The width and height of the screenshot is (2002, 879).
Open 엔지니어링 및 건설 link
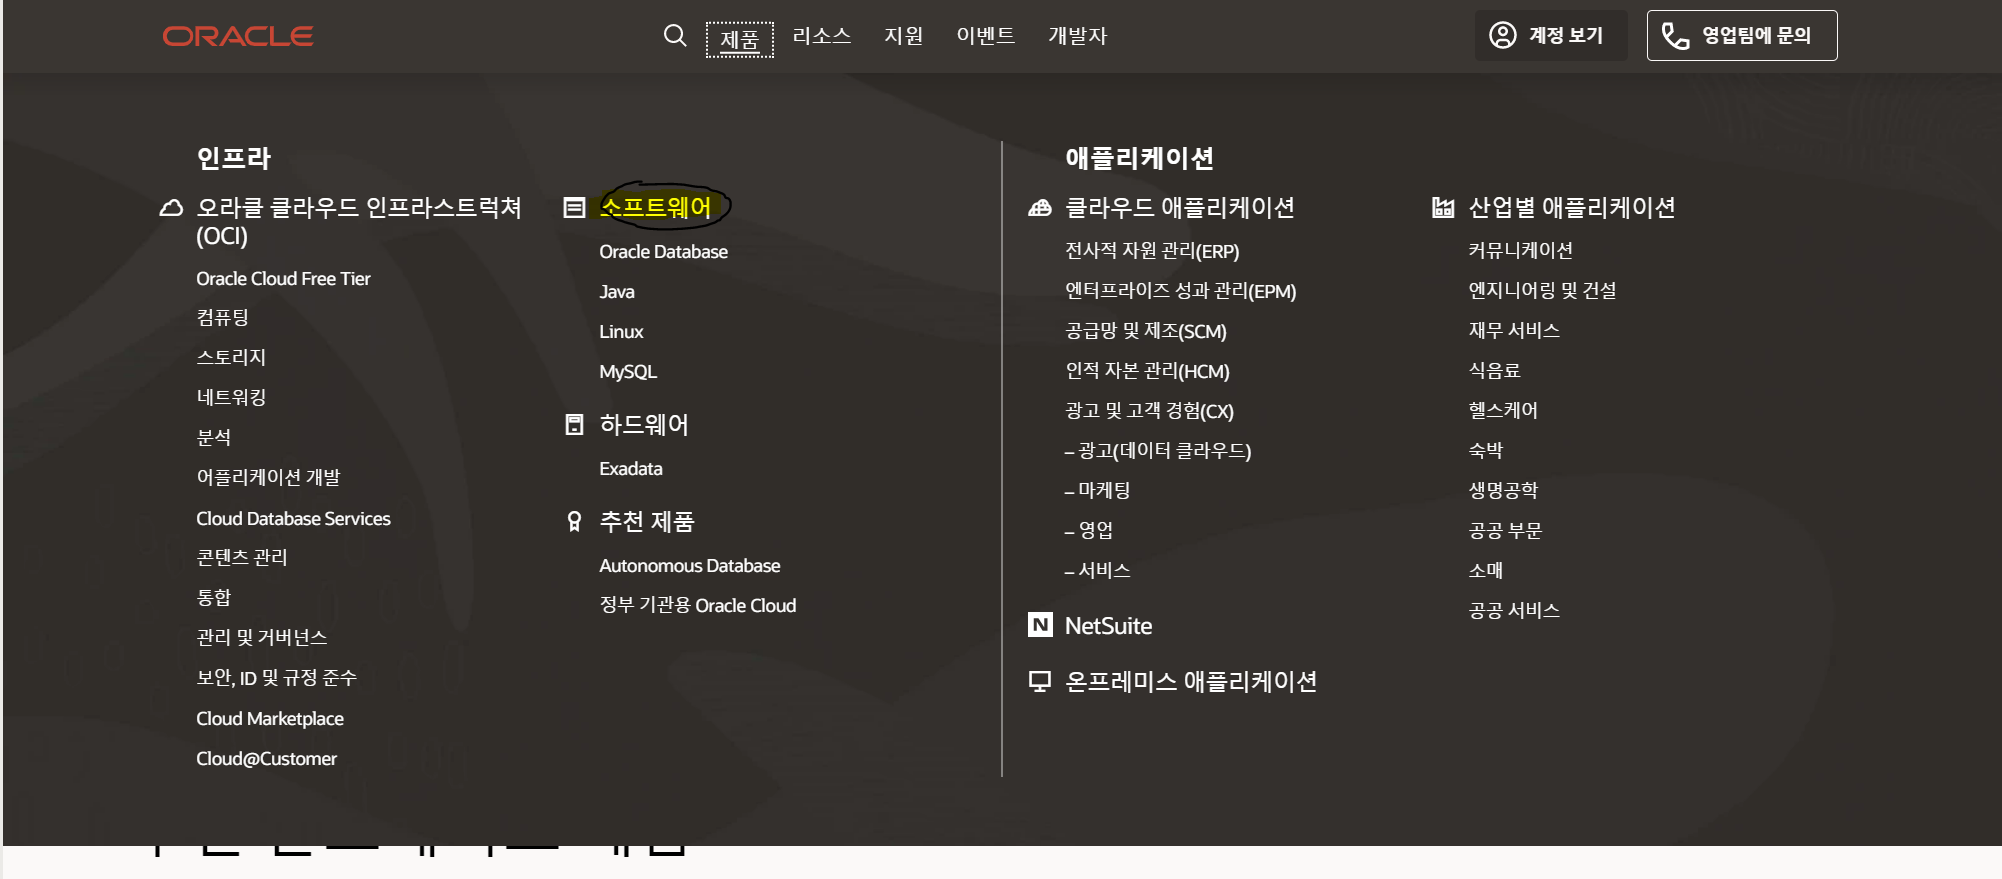(1542, 291)
